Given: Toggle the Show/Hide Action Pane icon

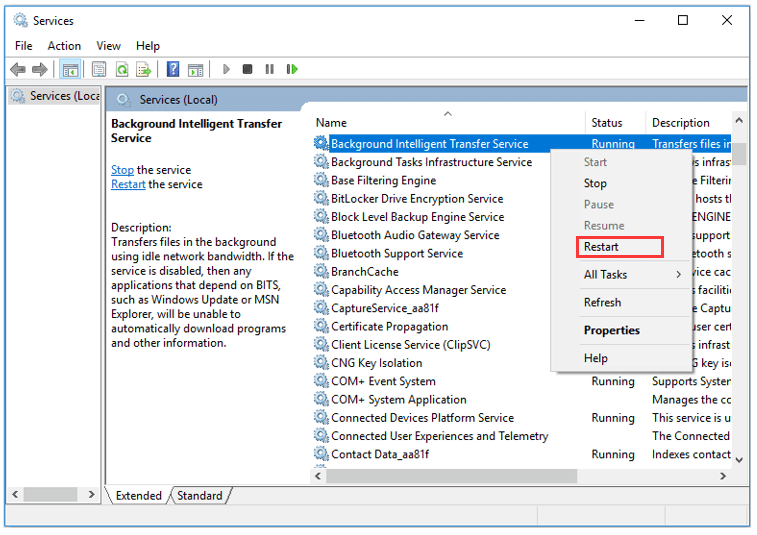Looking at the screenshot, I should pos(196,70).
